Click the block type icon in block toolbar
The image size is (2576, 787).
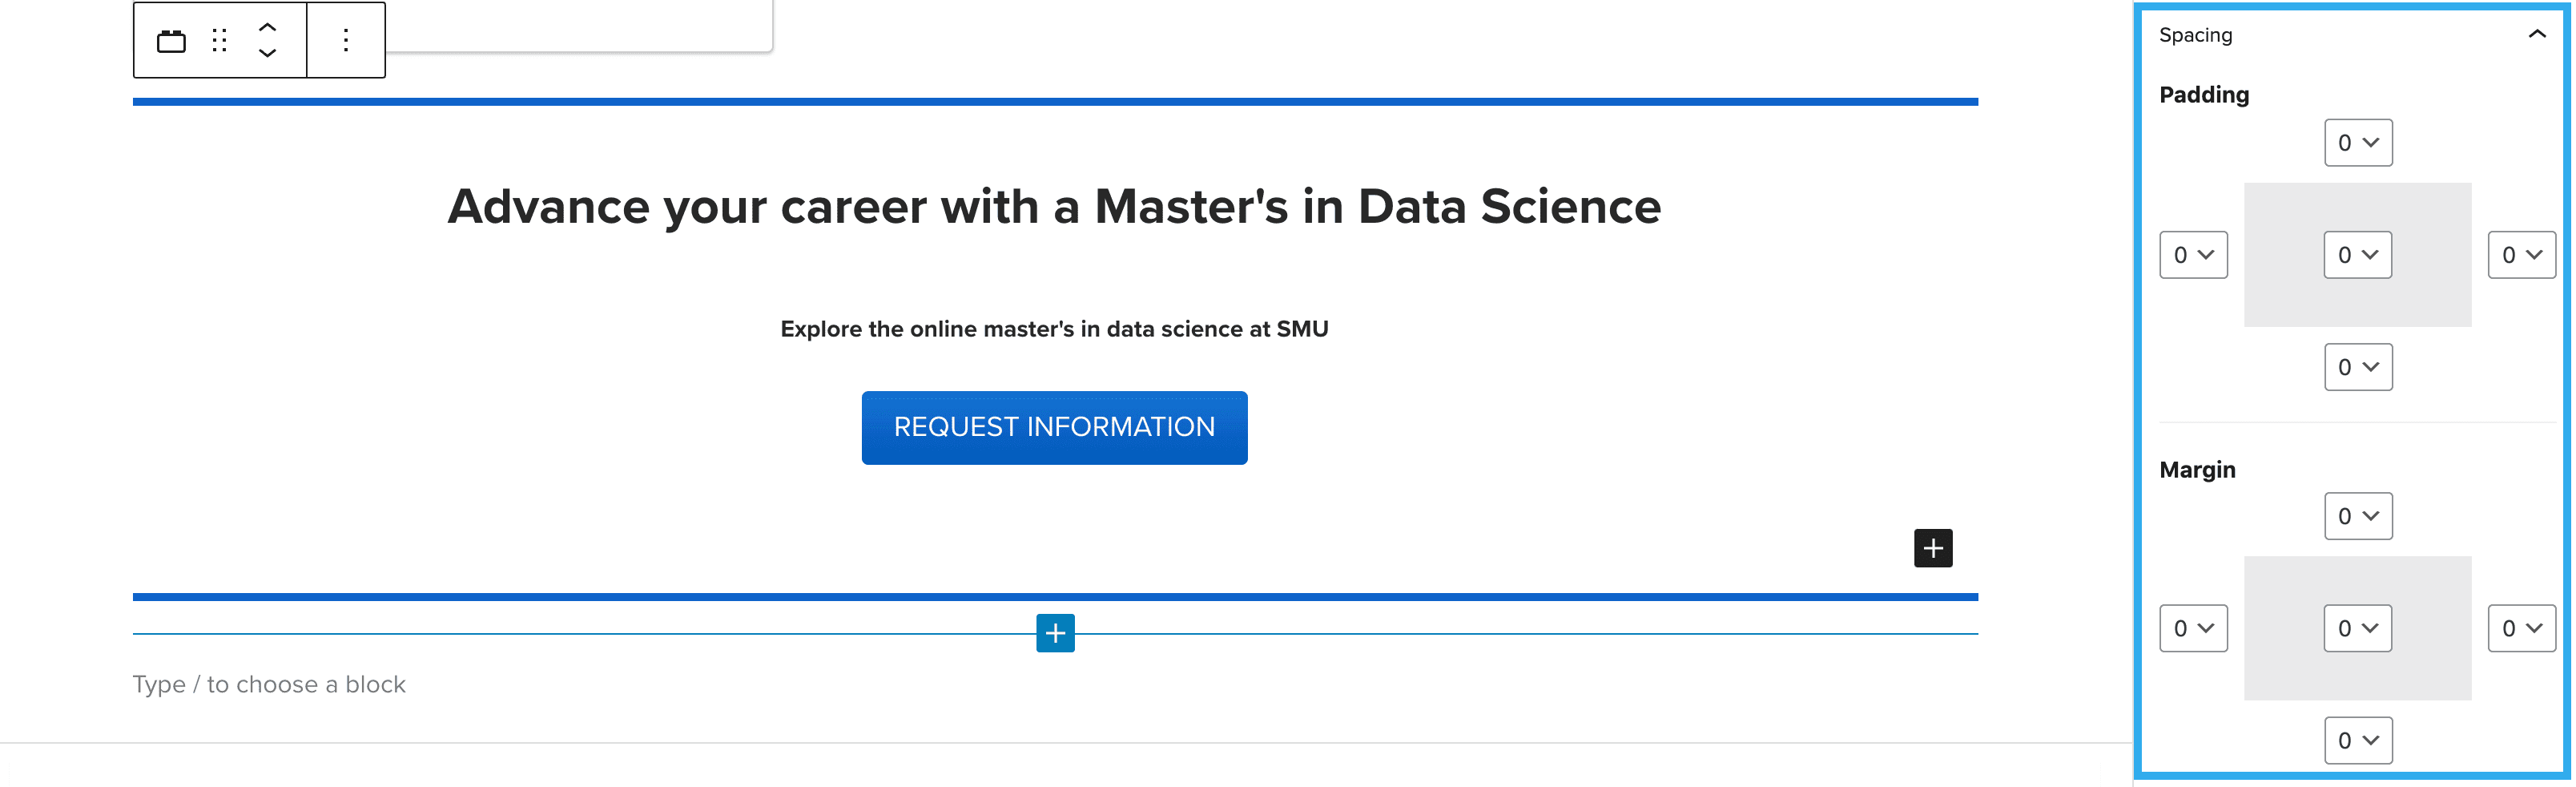(171, 41)
